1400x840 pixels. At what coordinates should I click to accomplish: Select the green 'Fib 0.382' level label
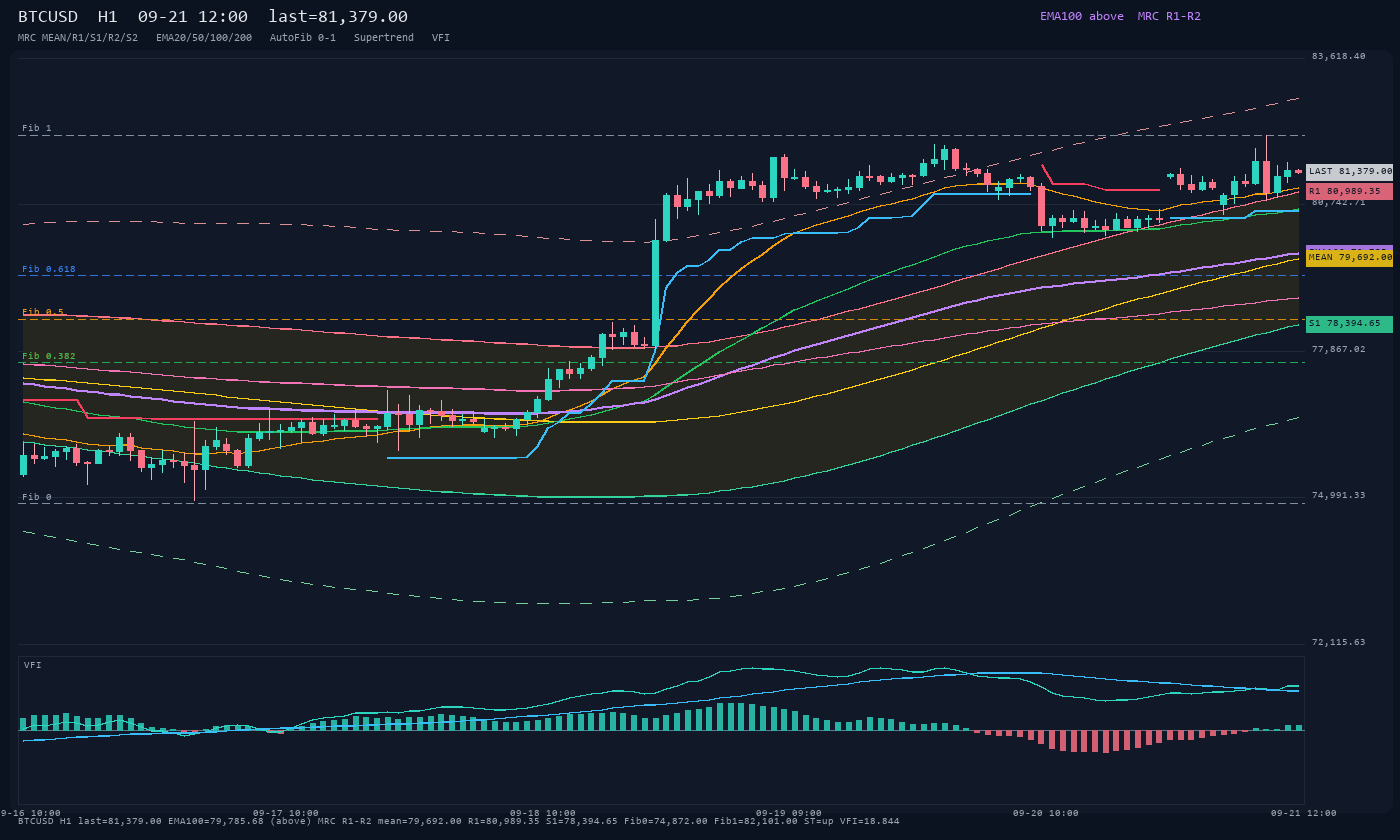(49, 356)
